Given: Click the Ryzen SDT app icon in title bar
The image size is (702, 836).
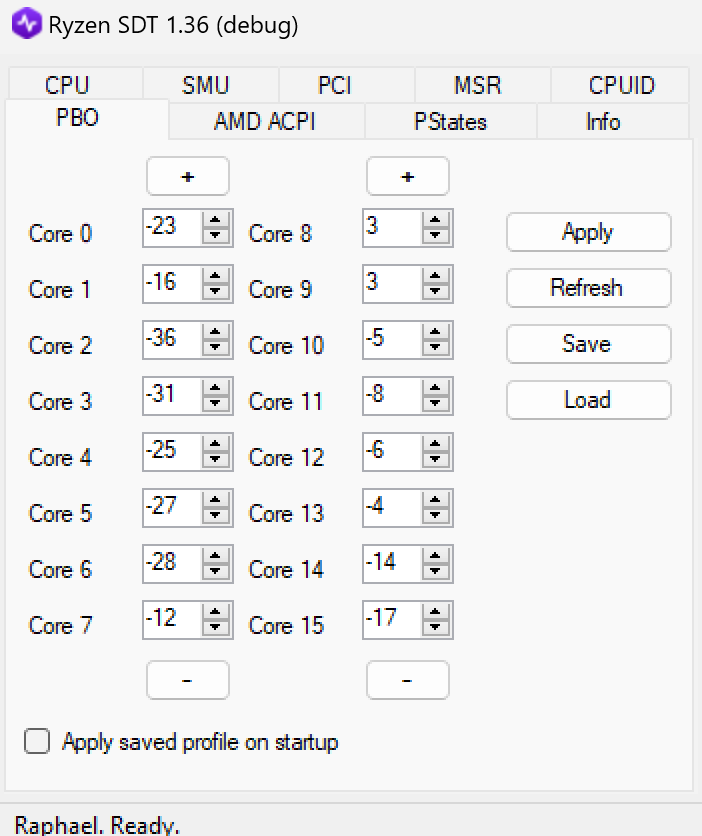Looking at the screenshot, I should [x=27, y=24].
